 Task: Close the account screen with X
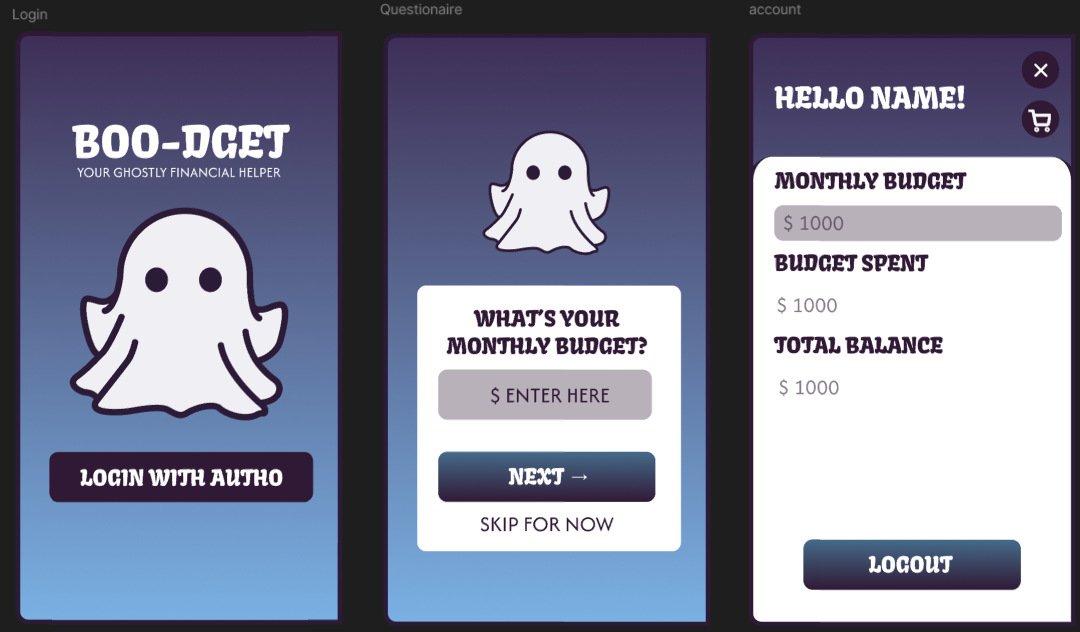pyautogui.click(x=1040, y=70)
